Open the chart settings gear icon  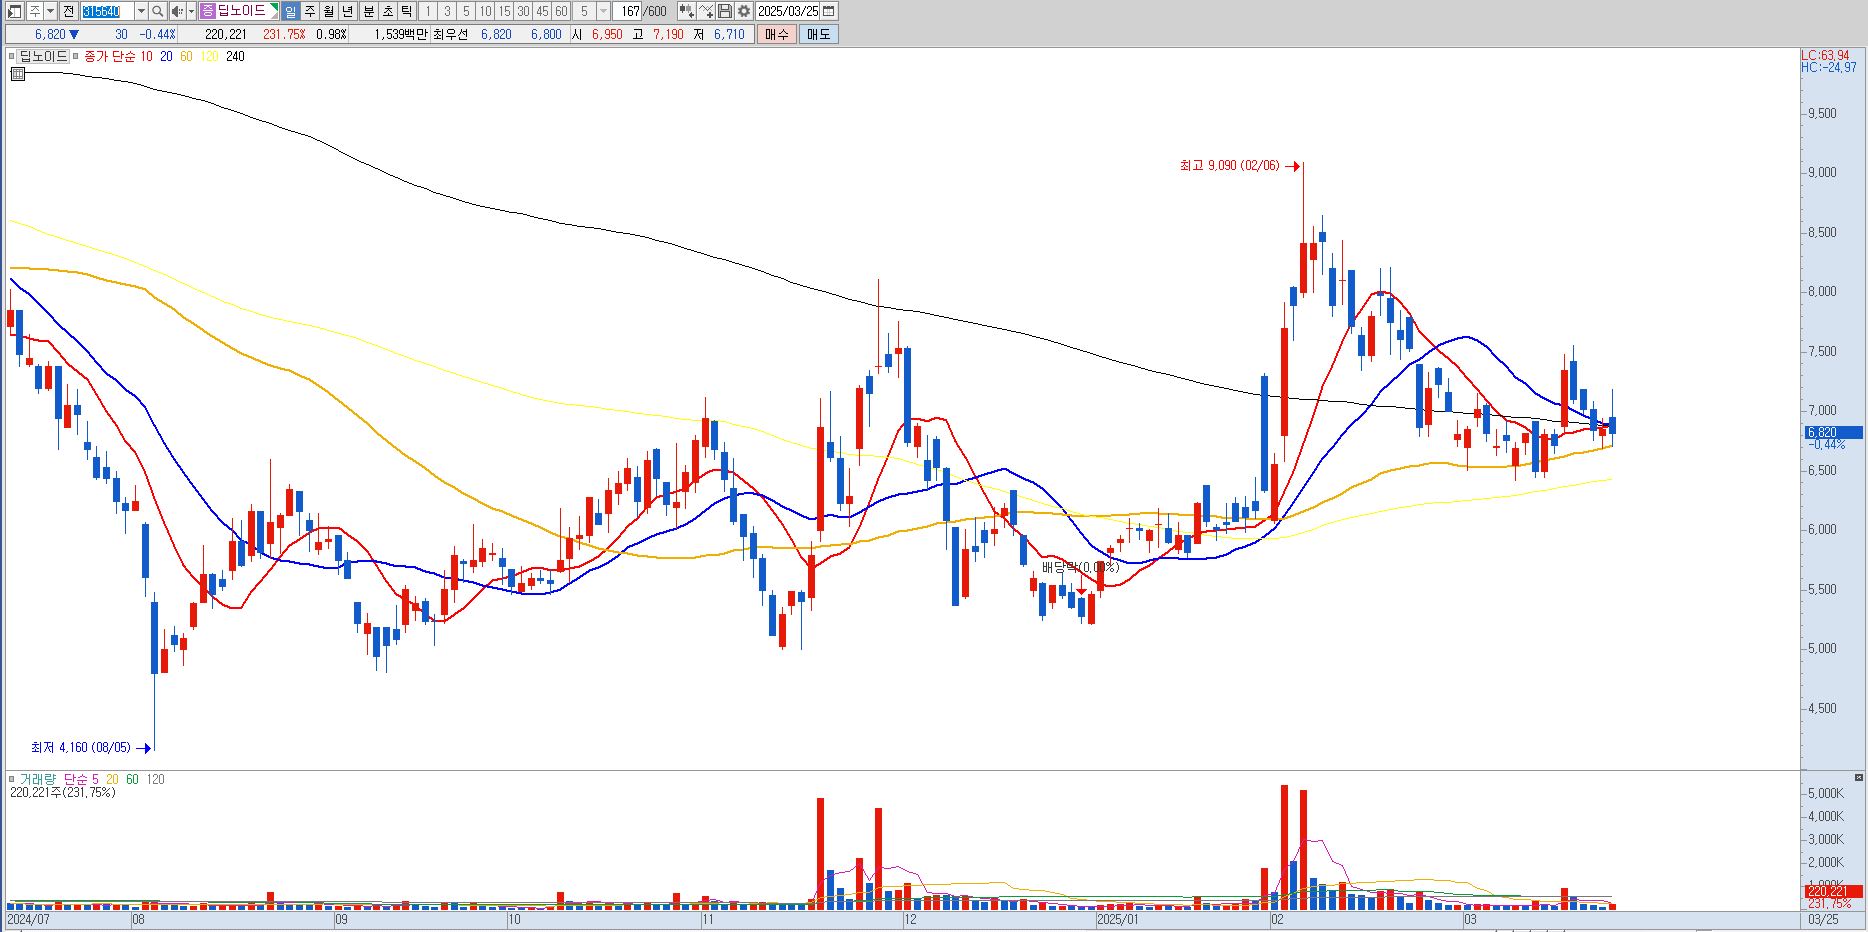click(744, 11)
